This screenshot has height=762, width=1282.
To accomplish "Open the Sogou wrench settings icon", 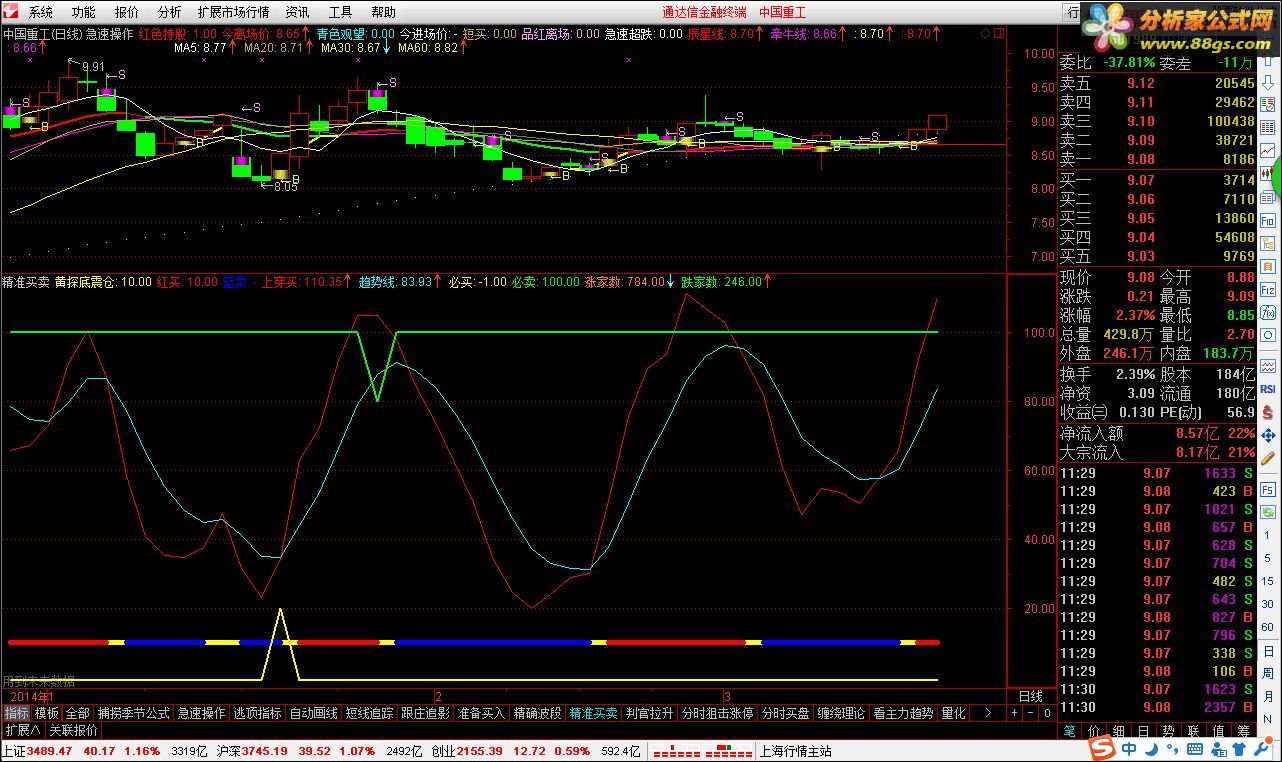I will [1261, 748].
